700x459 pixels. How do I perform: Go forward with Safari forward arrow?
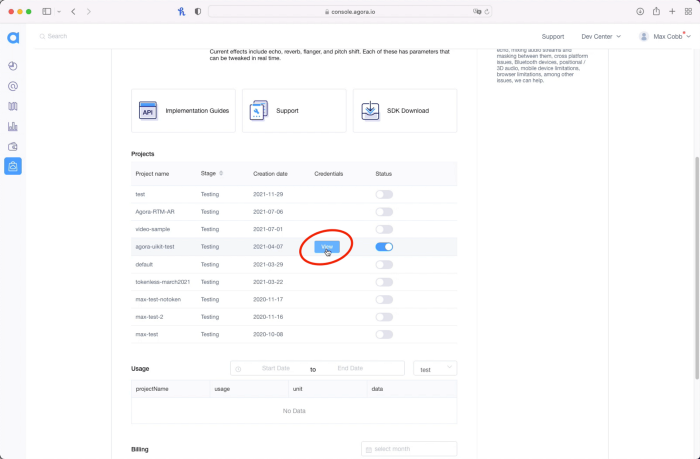click(x=88, y=12)
